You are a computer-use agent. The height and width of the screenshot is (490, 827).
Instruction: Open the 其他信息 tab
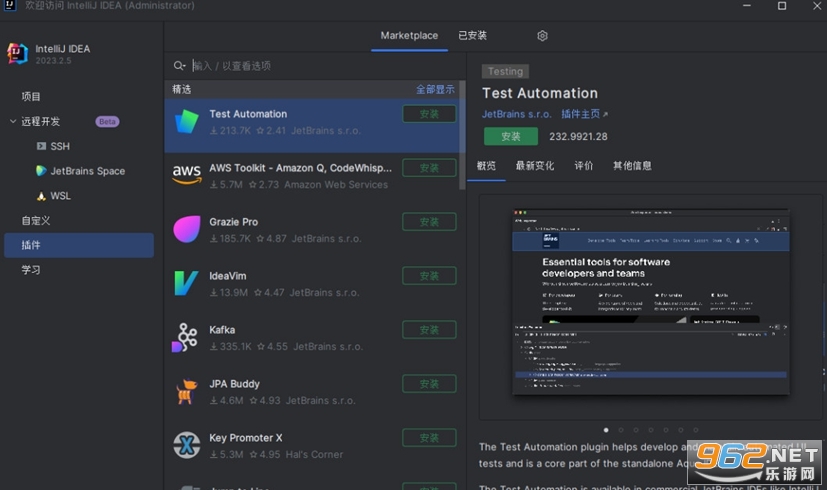tap(632, 166)
